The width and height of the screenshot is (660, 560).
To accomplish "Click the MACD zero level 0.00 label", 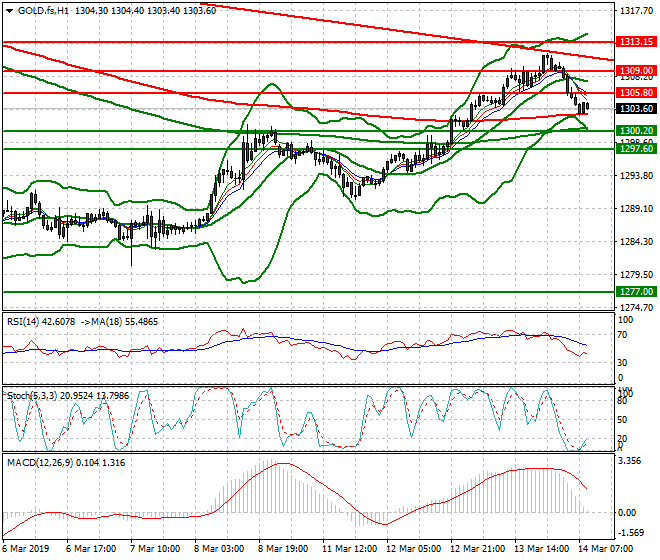I will click(x=627, y=513).
